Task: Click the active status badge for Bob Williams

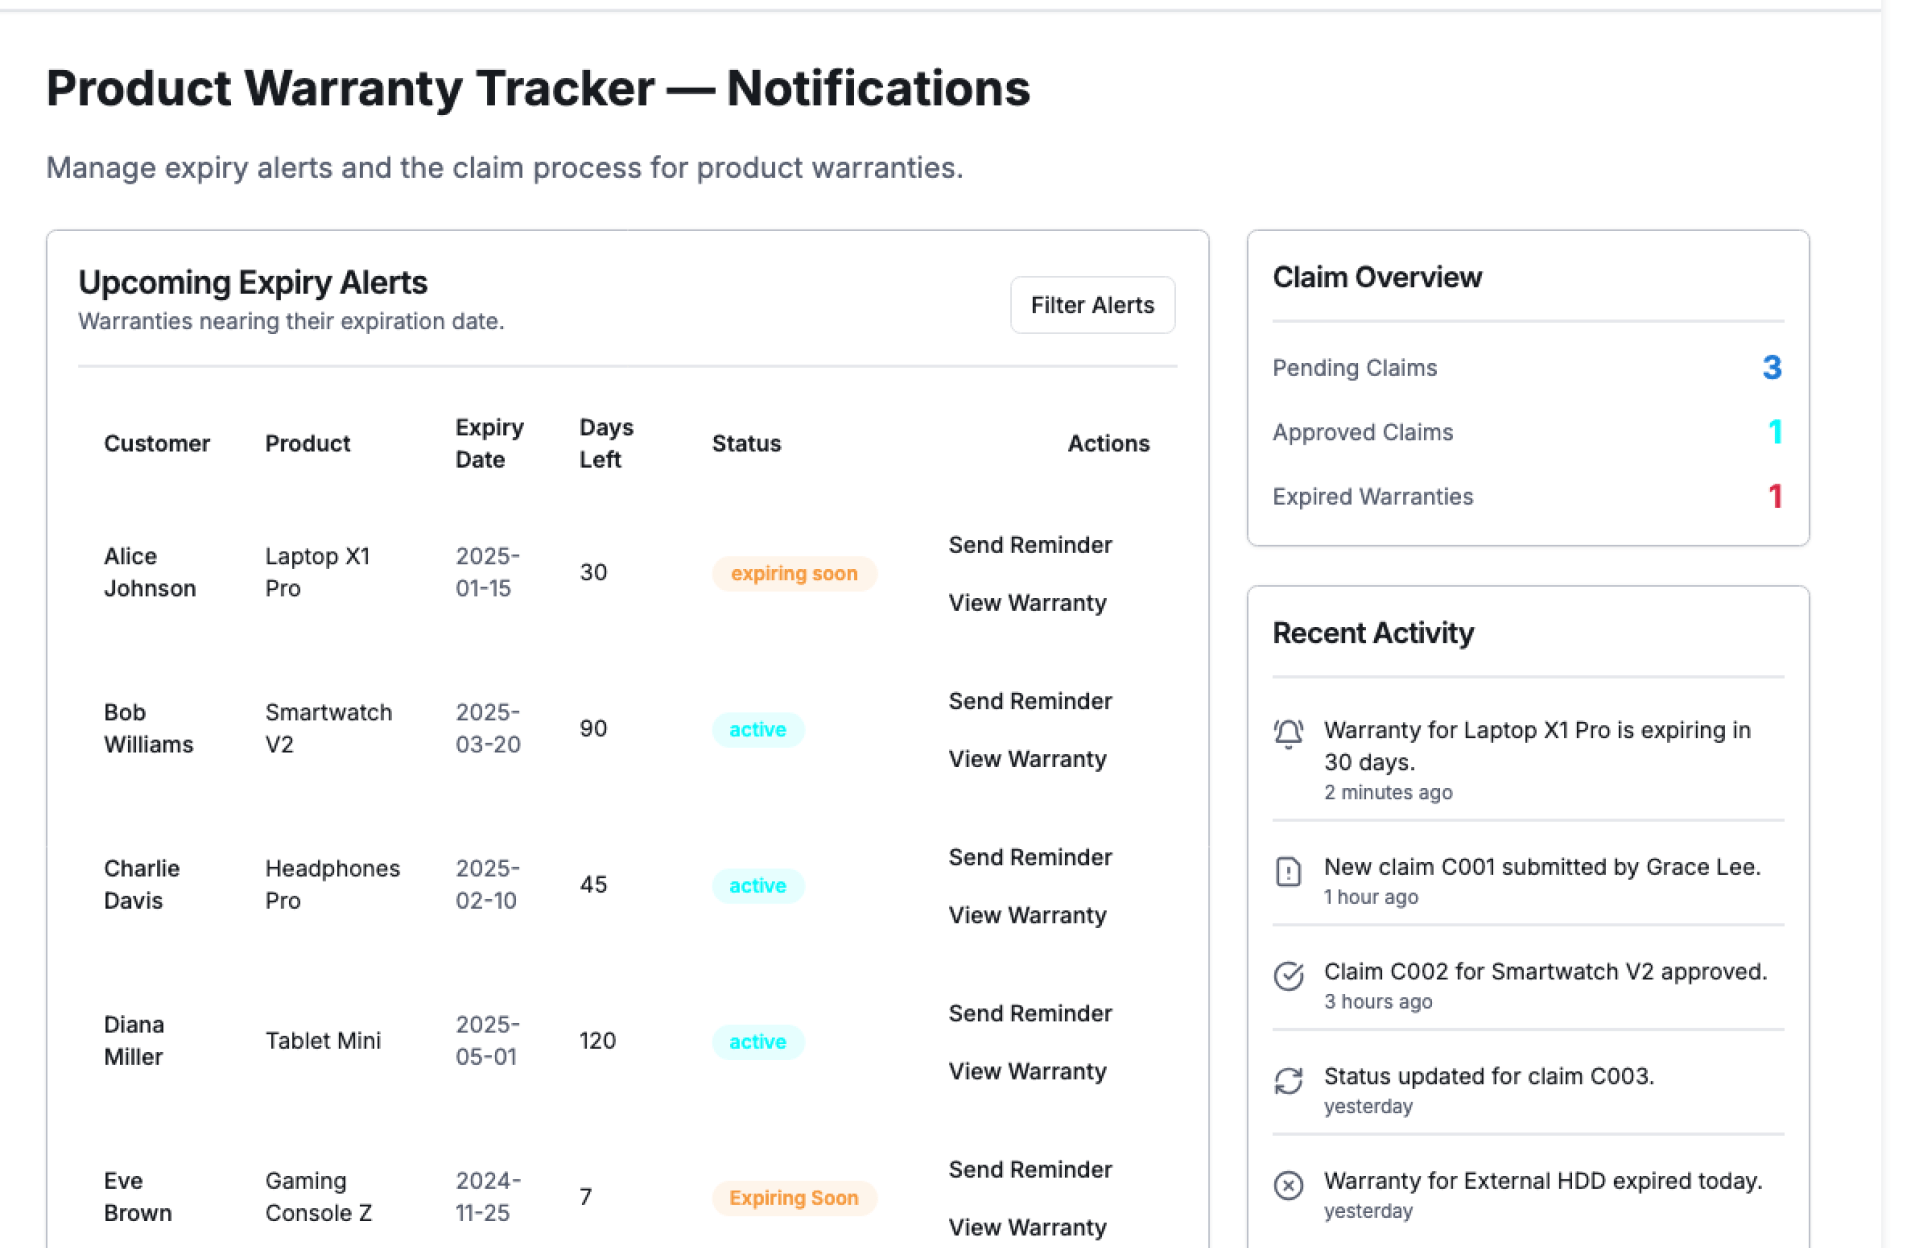Action: tap(757, 729)
